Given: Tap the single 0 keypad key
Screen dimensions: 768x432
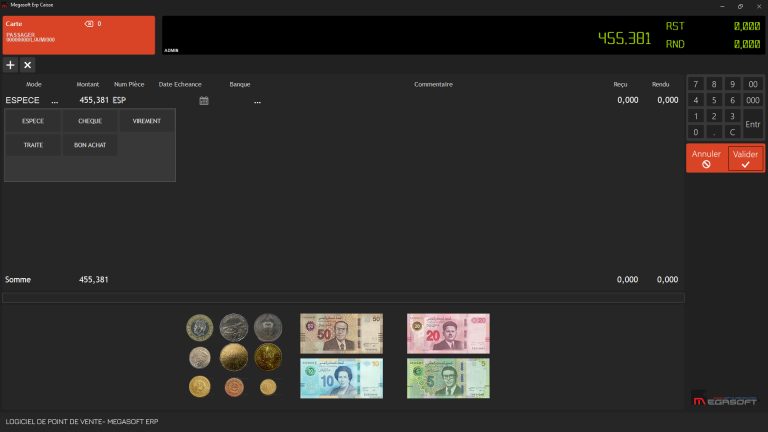Looking at the screenshot, I should pos(696,132).
